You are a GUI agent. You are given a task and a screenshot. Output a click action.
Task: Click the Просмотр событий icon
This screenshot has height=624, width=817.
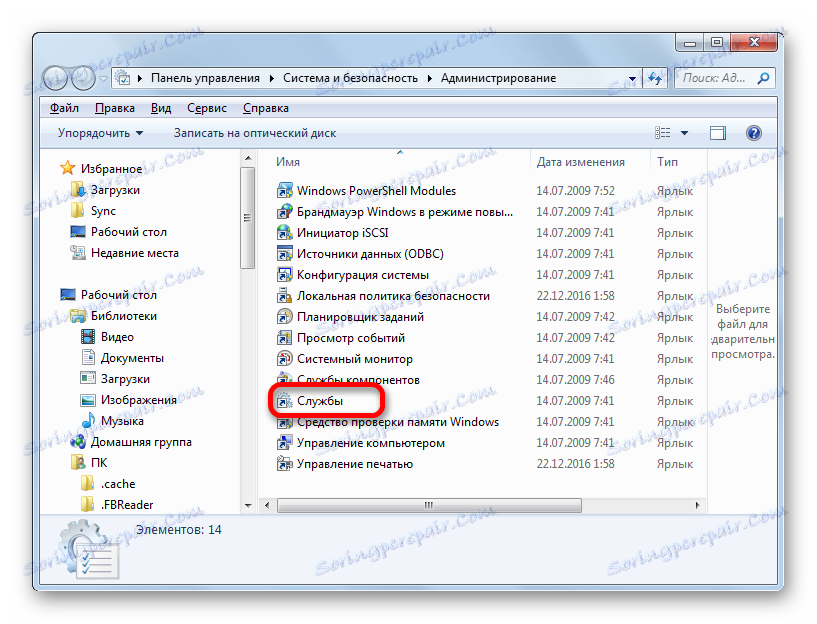coord(284,338)
